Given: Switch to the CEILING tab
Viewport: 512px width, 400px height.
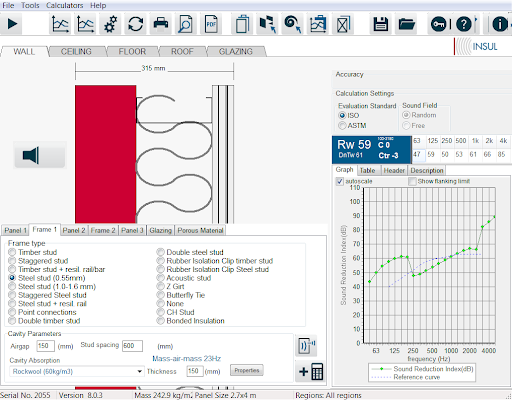Looking at the screenshot, I should point(76,52).
